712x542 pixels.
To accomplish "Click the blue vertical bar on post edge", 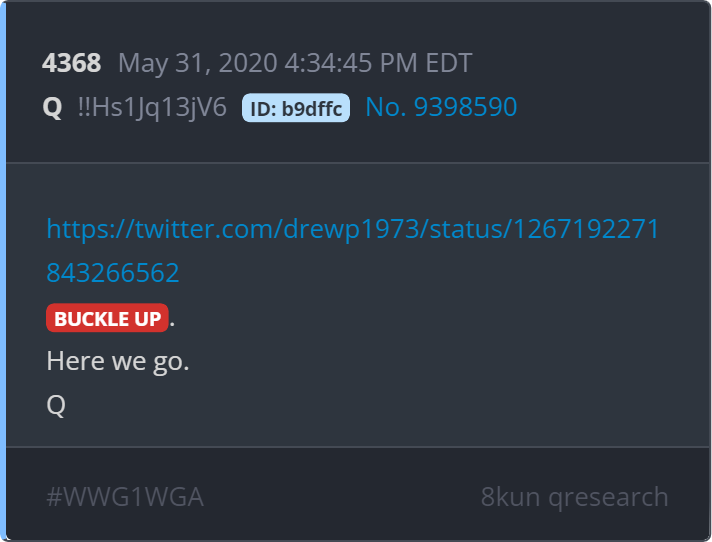I will click(3, 271).
